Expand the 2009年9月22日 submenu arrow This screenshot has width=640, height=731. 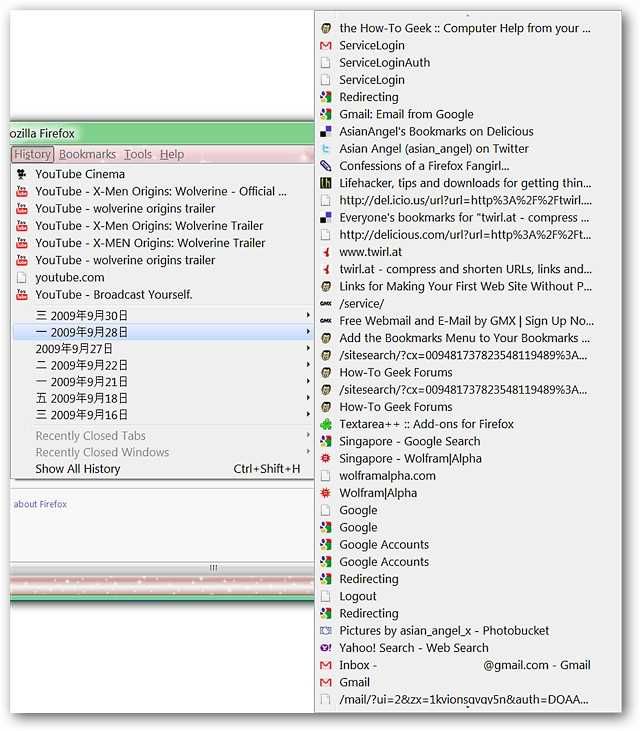[x=308, y=365]
